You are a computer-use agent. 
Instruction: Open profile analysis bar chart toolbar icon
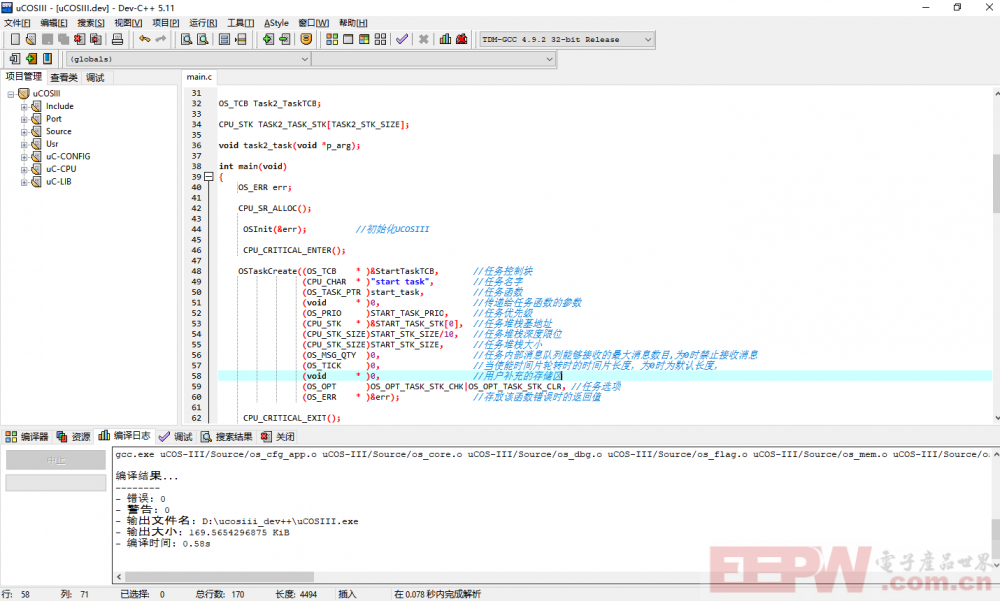pyautogui.click(x=445, y=40)
